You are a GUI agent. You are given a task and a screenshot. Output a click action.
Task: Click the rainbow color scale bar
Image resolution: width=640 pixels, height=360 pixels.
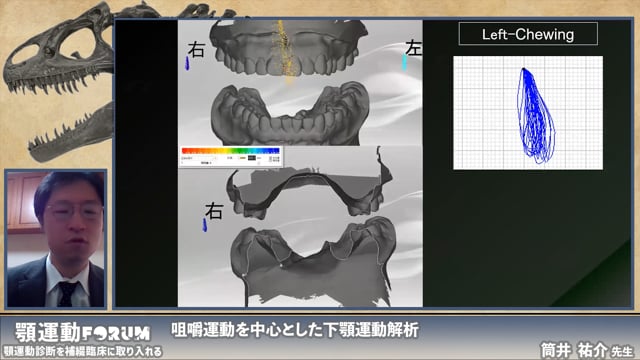coord(231,151)
